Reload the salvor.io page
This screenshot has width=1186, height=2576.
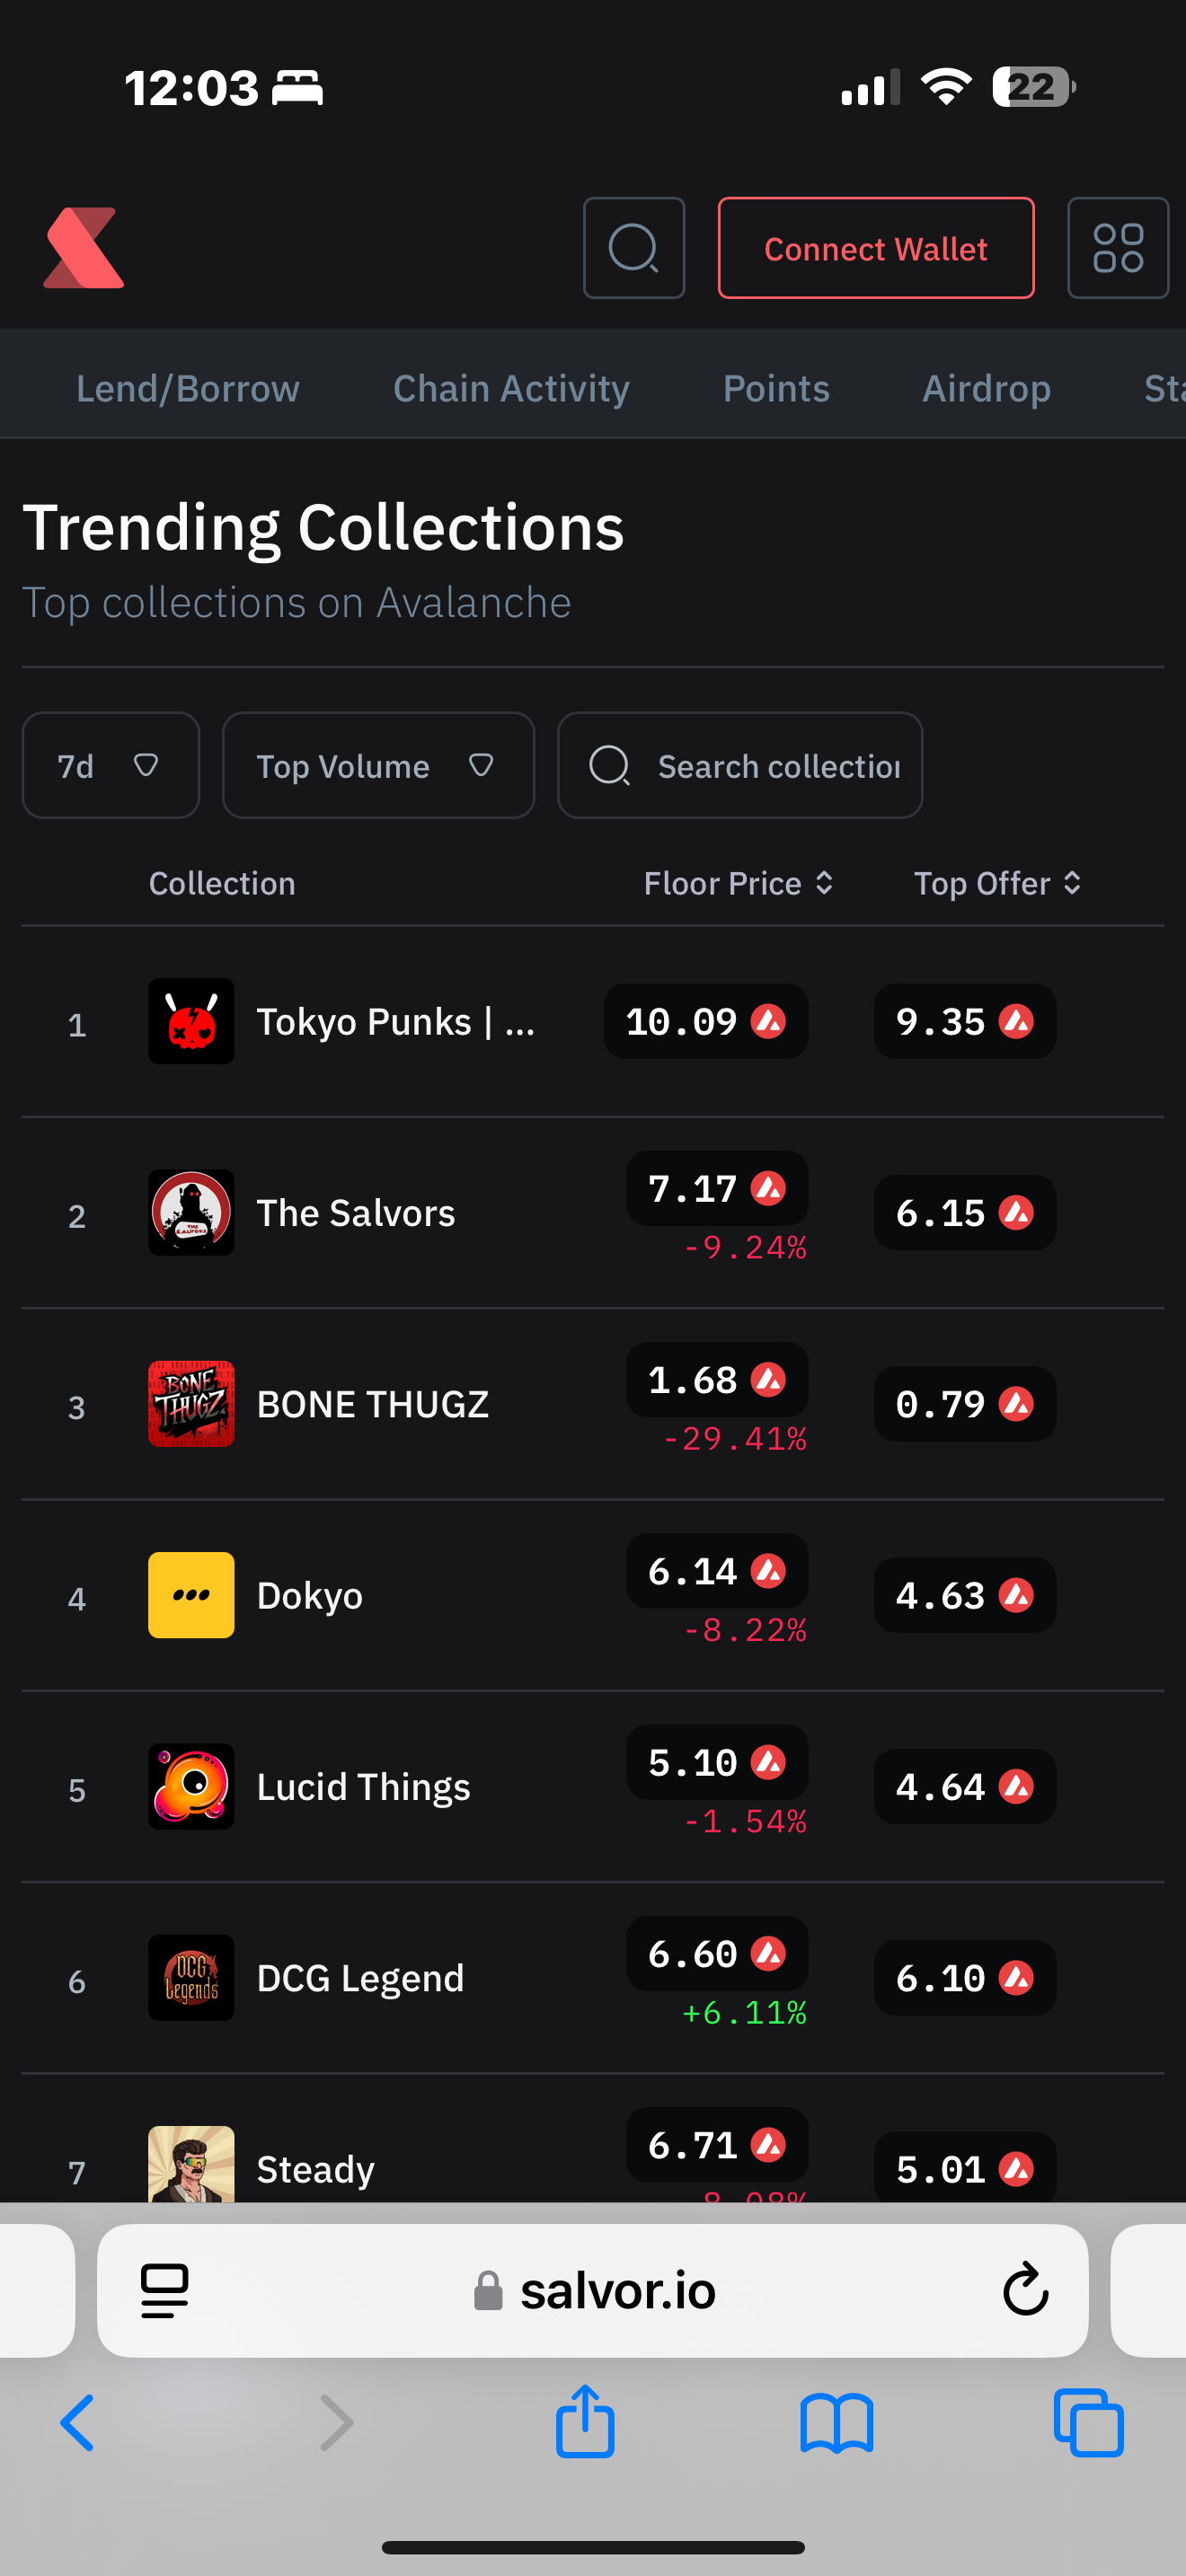point(1025,2289)
